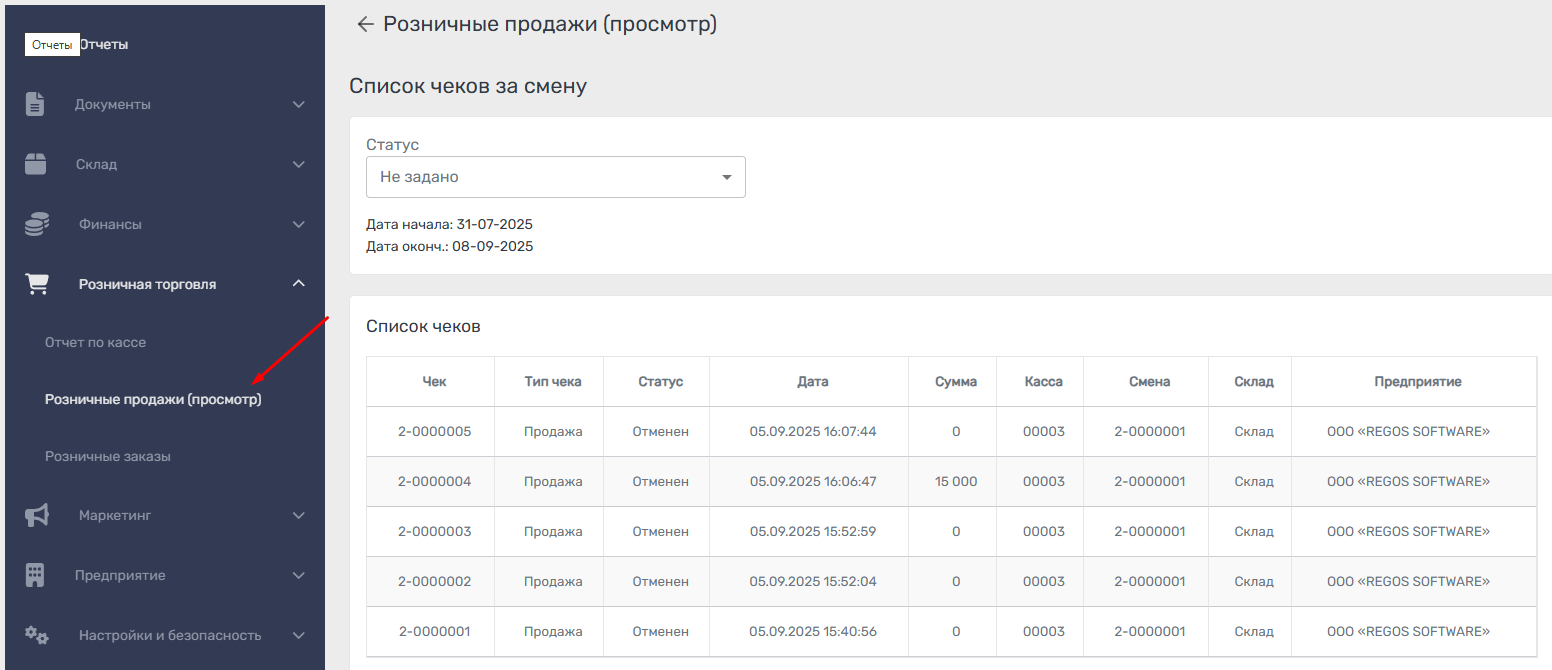Click the Retail trade shopping cart icon
1552x670 pixels.
[37, 285]
